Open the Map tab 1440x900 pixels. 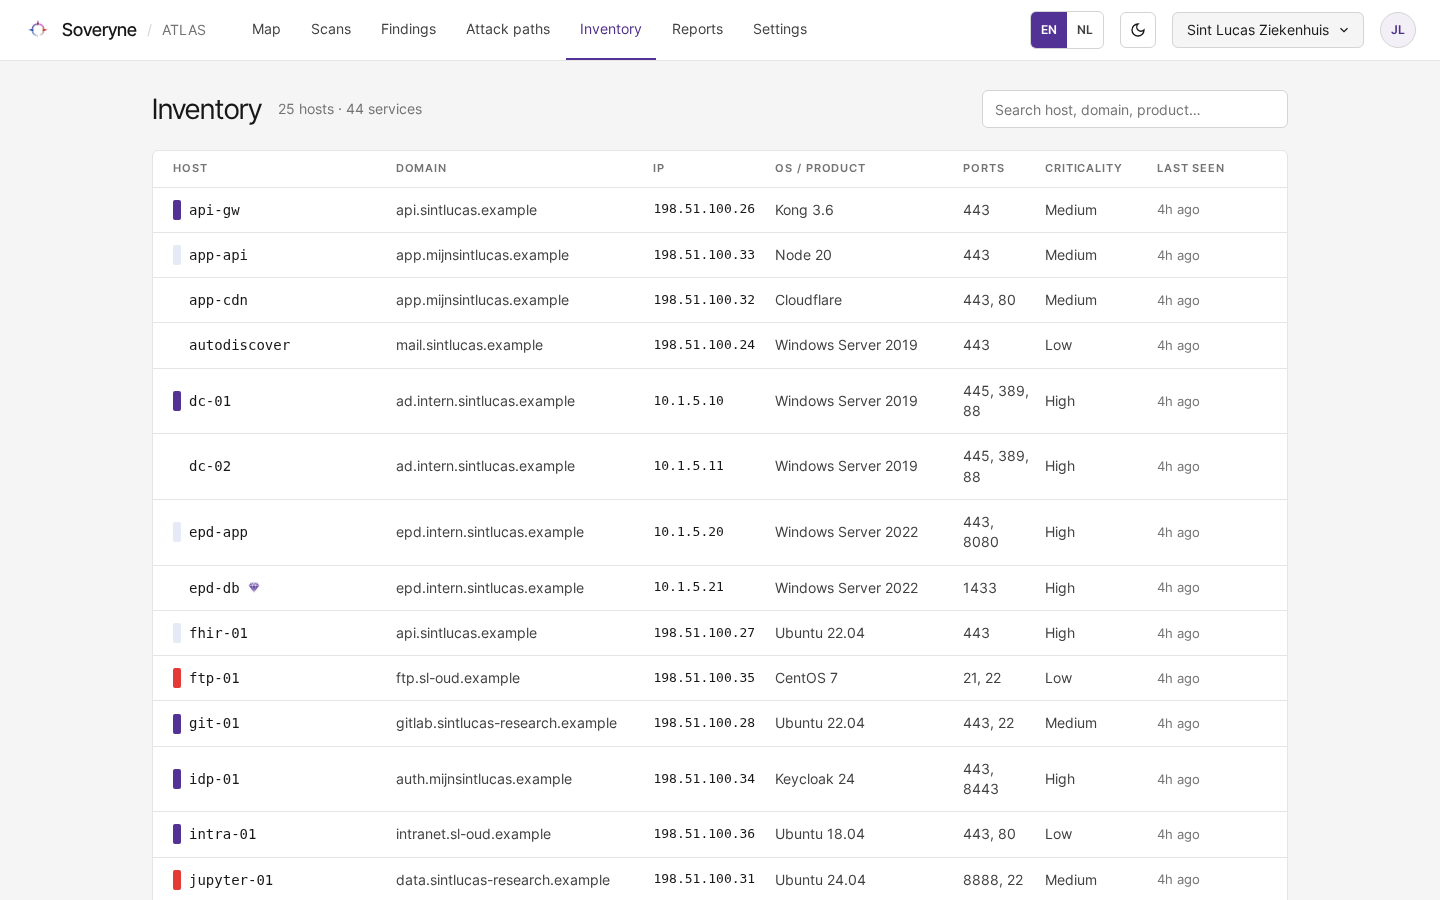(x=266, y=30)
